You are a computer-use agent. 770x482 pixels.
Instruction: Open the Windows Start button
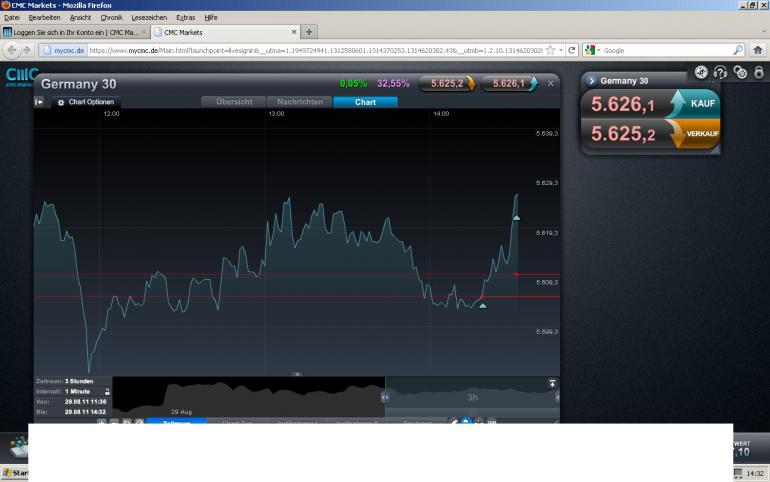tap(15, 473)
